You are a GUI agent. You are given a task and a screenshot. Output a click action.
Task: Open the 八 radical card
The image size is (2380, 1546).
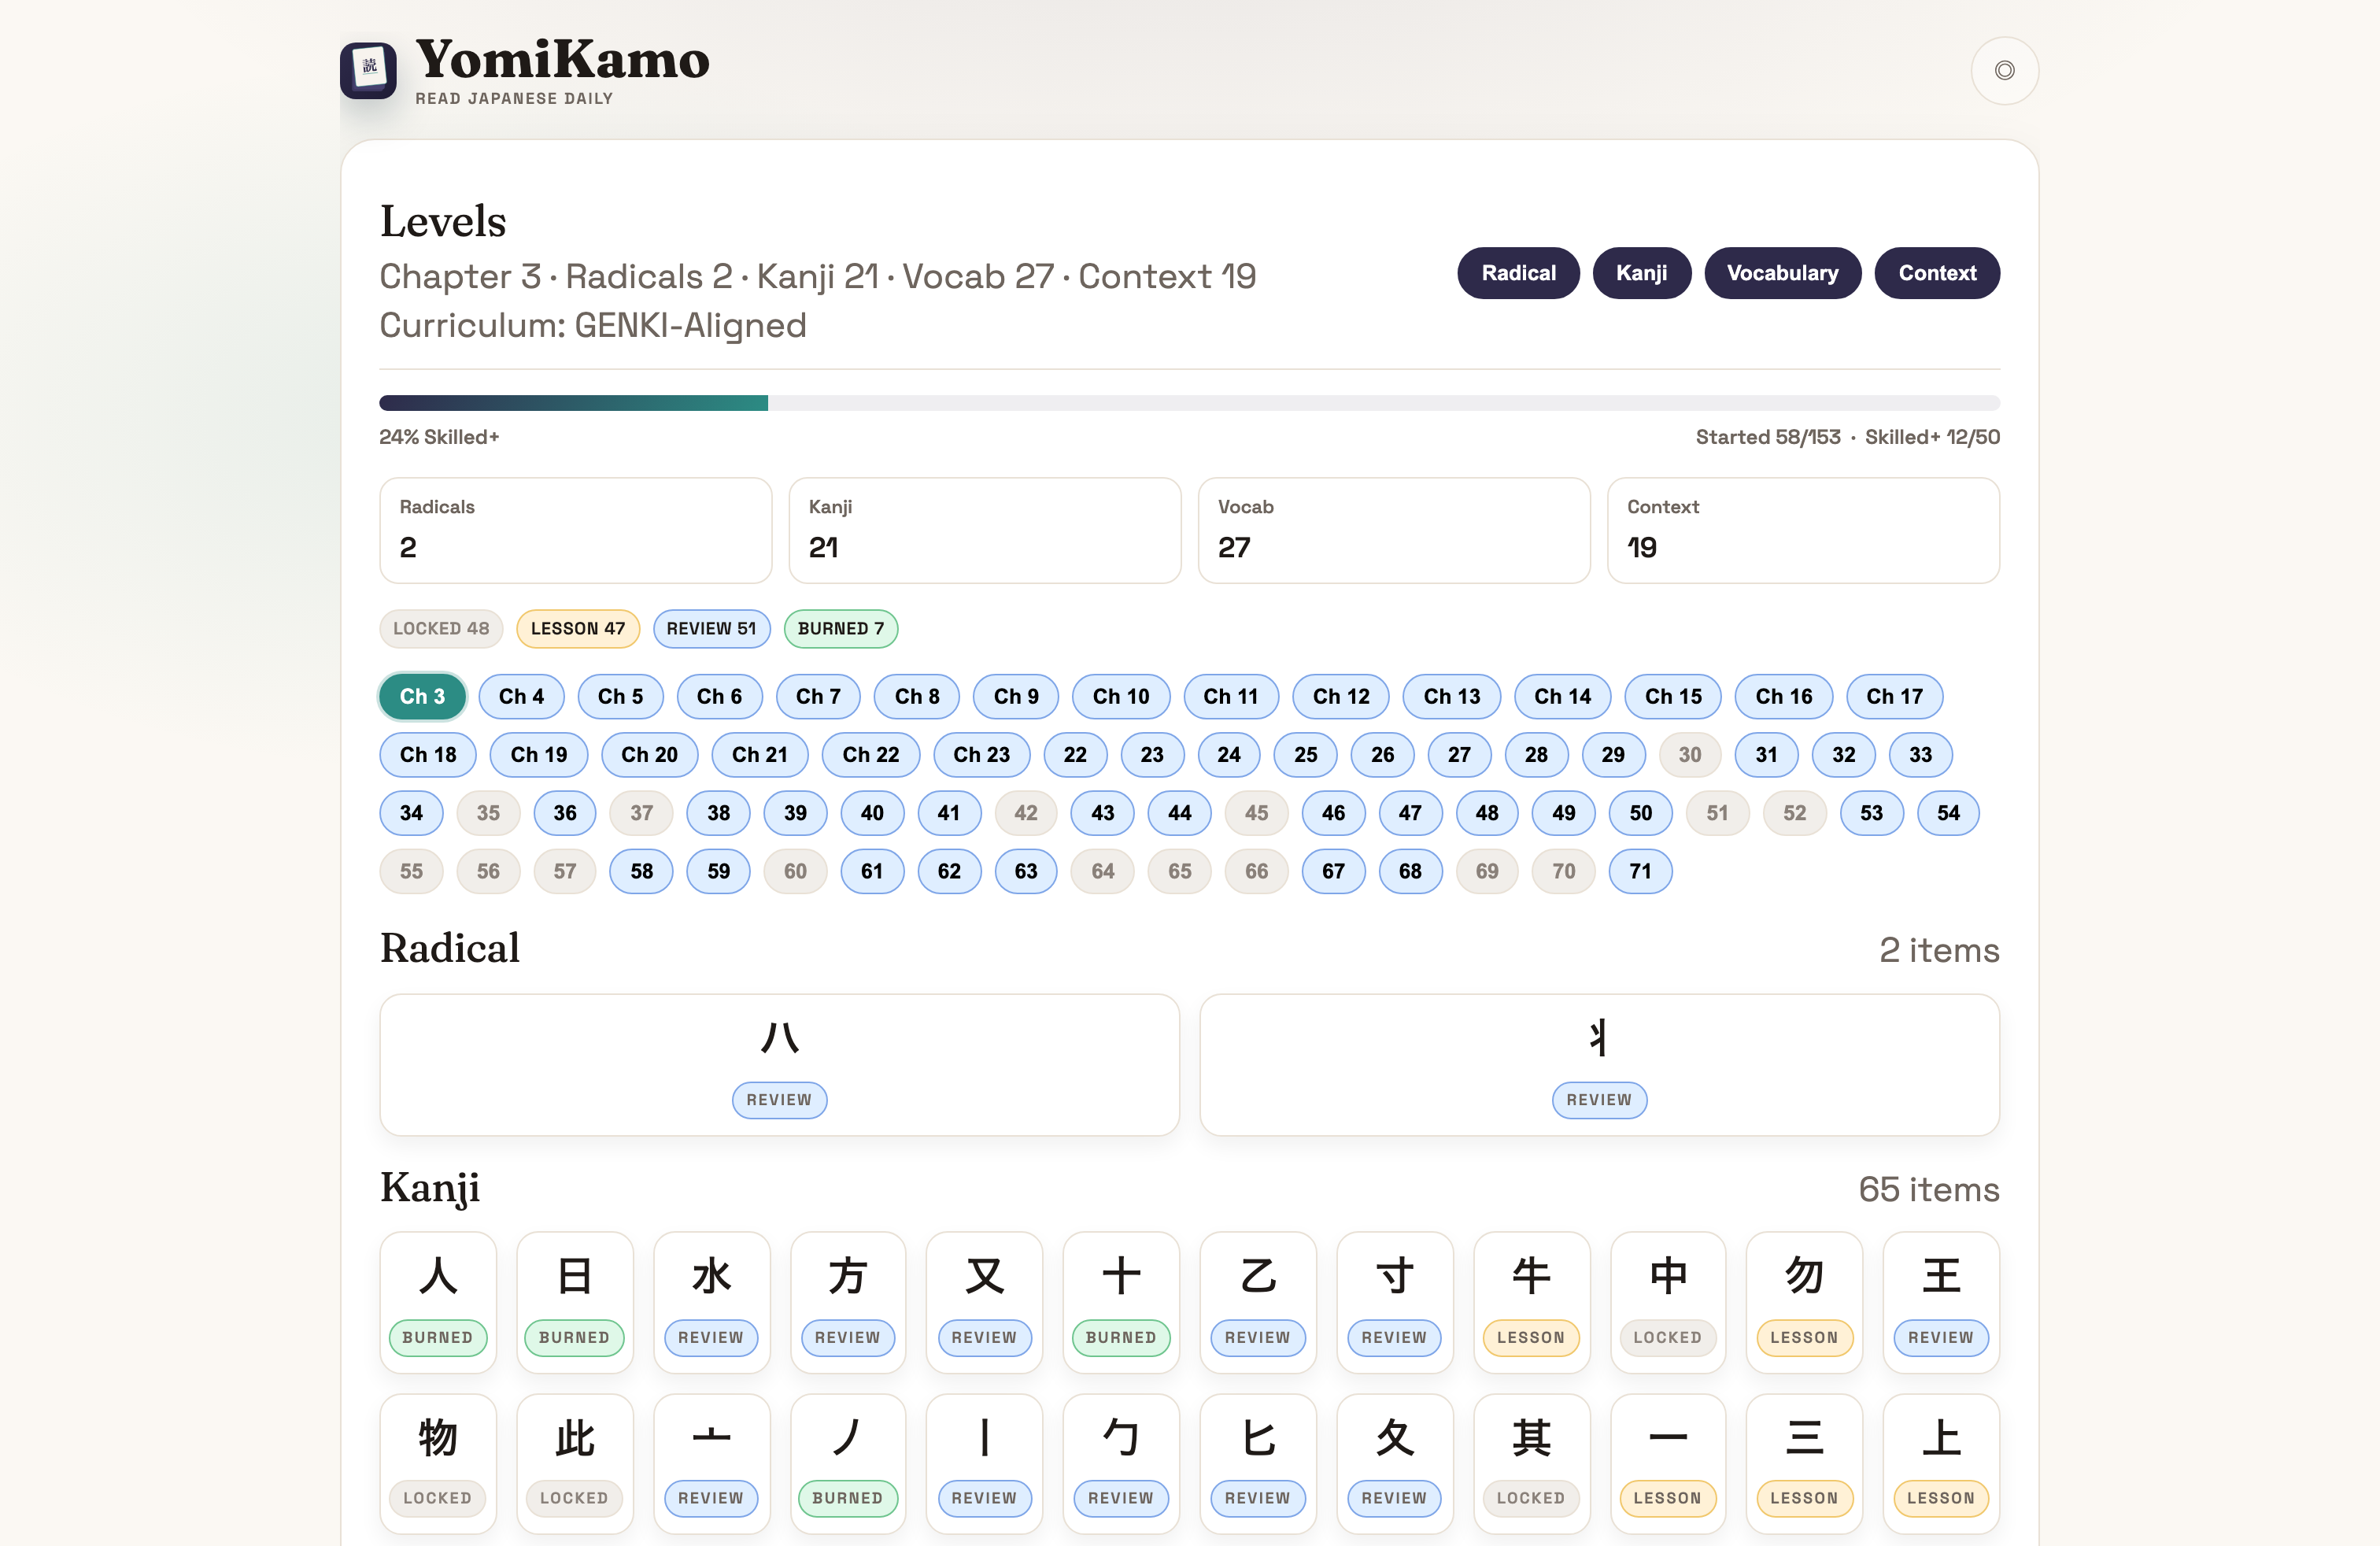click(779, 1064)
